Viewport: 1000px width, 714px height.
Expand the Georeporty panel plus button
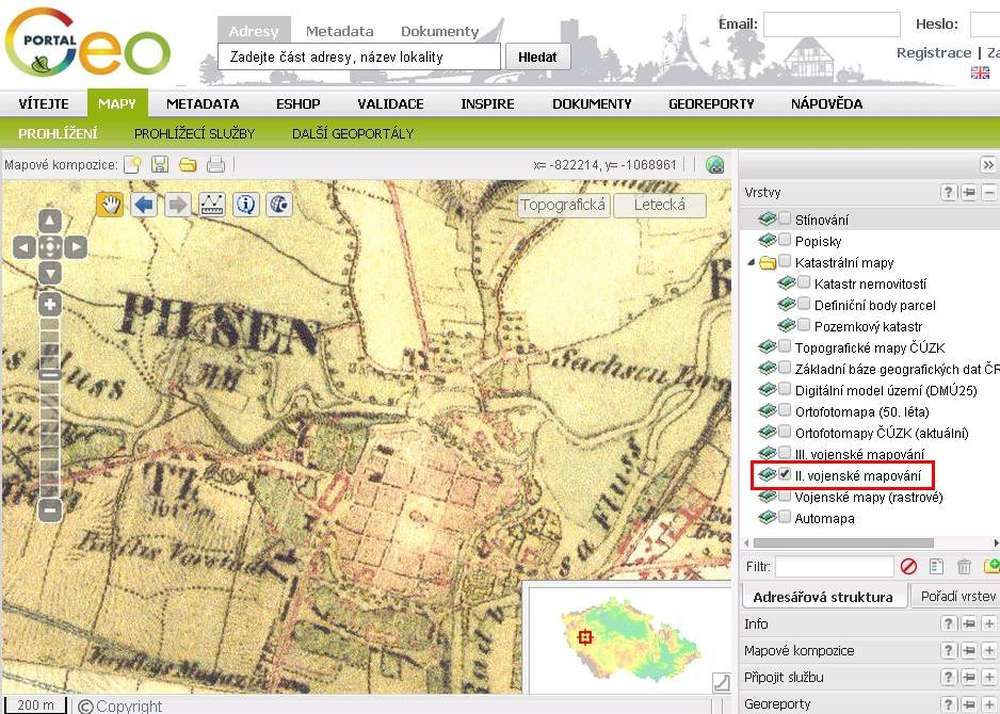(x=989, y=704)
